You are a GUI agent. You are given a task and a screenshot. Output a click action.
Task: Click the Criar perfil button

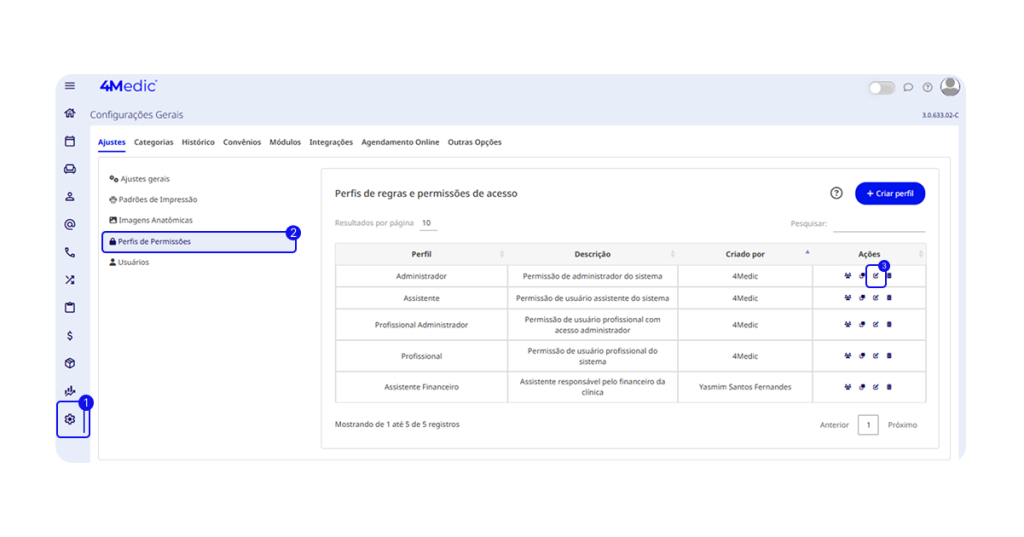point(890,193)
